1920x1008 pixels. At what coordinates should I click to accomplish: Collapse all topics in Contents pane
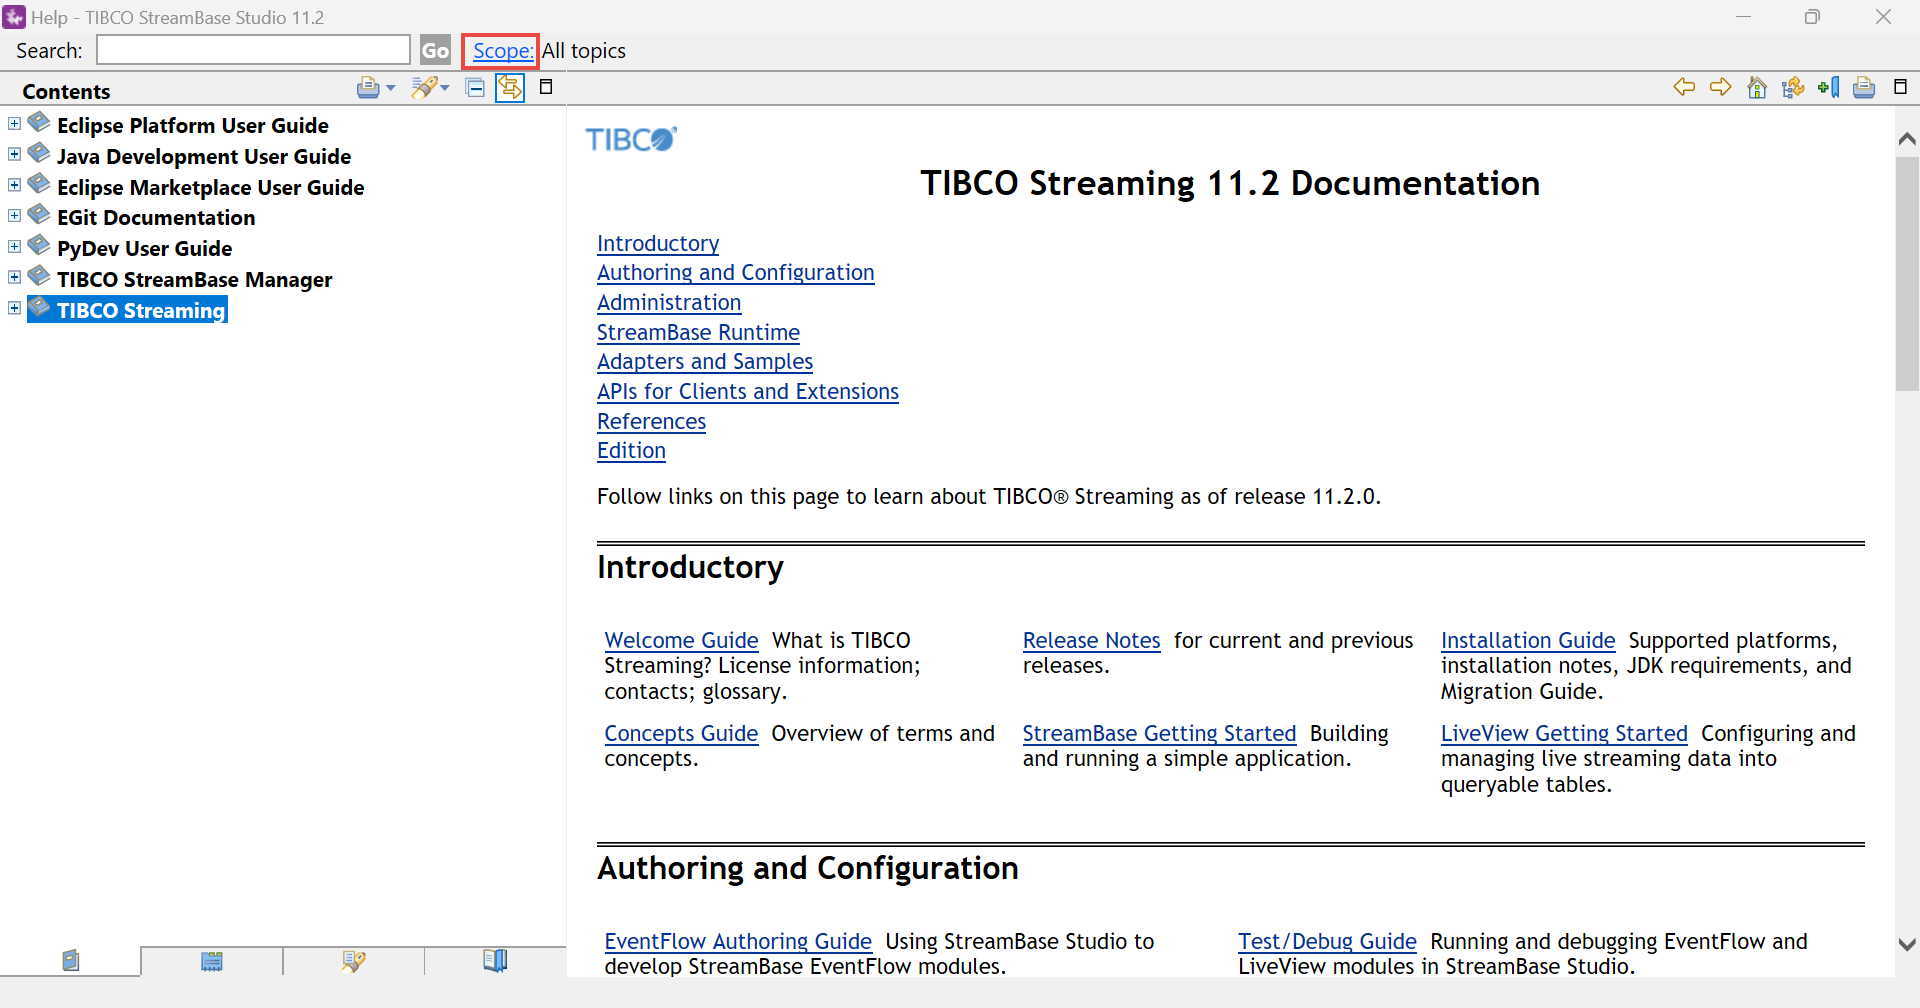tap(476, 88)
